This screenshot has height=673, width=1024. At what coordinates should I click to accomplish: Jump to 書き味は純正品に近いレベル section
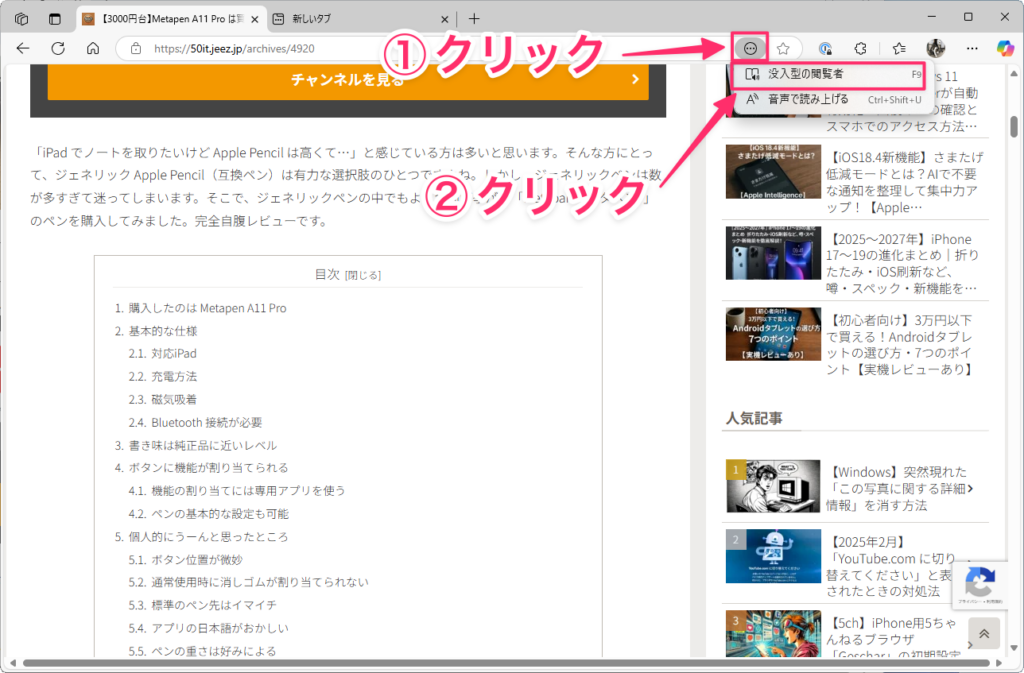pos(202,445)
